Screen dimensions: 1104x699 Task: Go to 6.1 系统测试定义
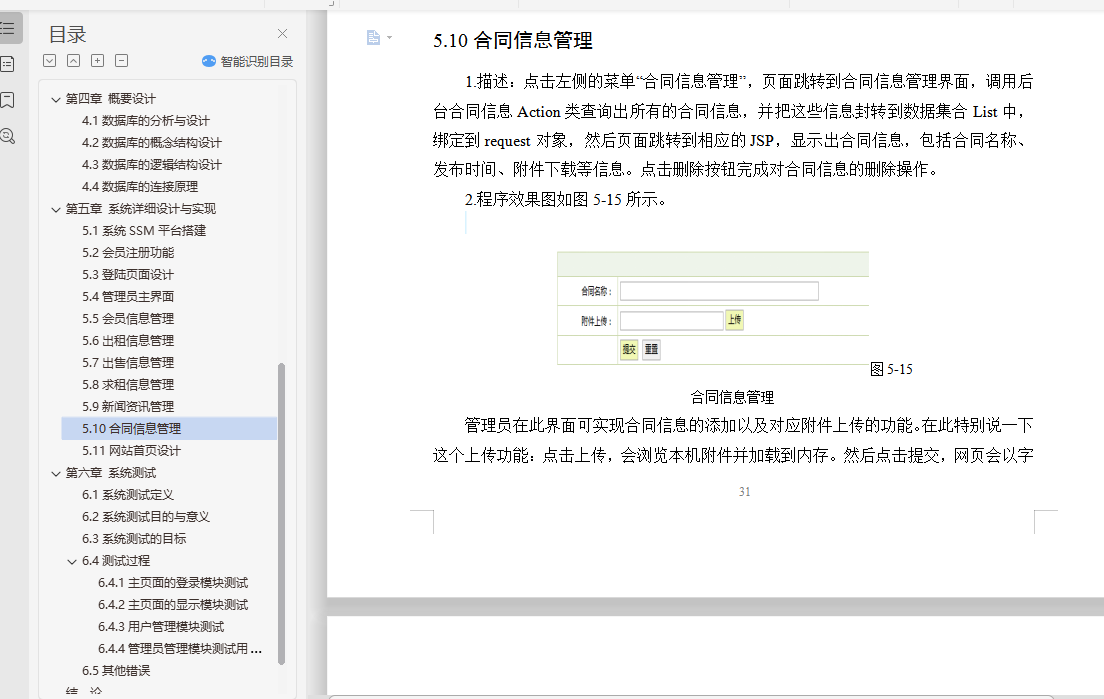tap(127, 495)
